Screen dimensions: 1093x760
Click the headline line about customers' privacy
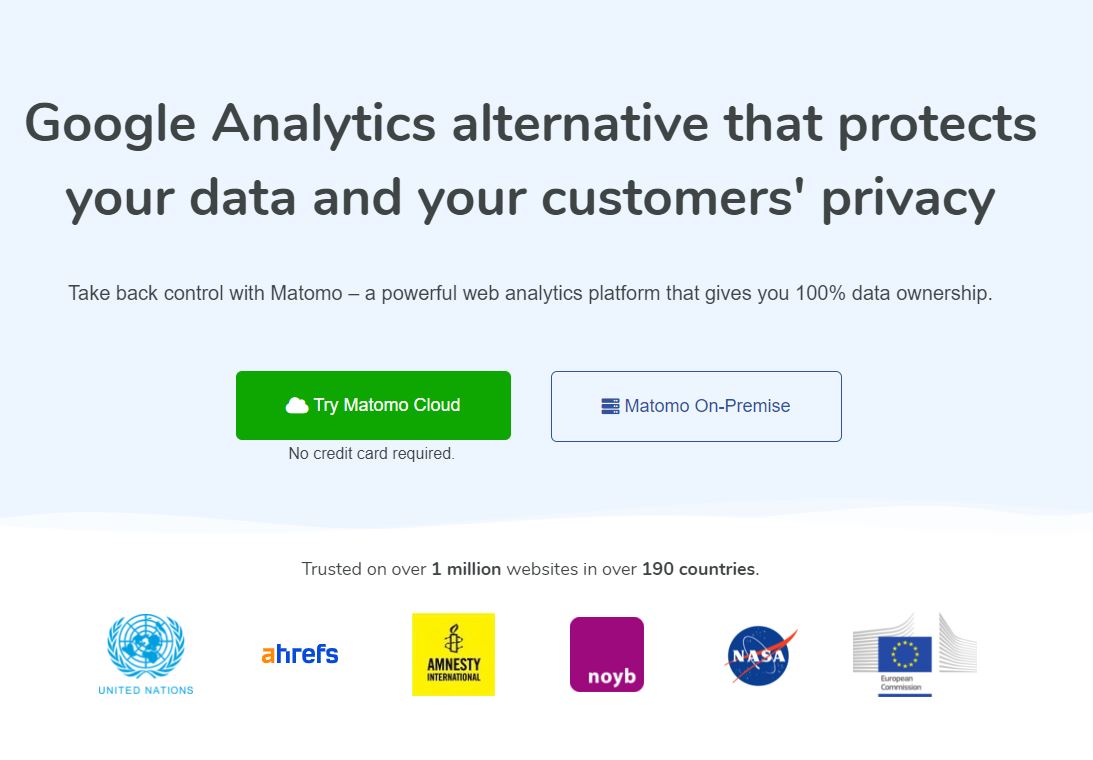click(530, 199)
